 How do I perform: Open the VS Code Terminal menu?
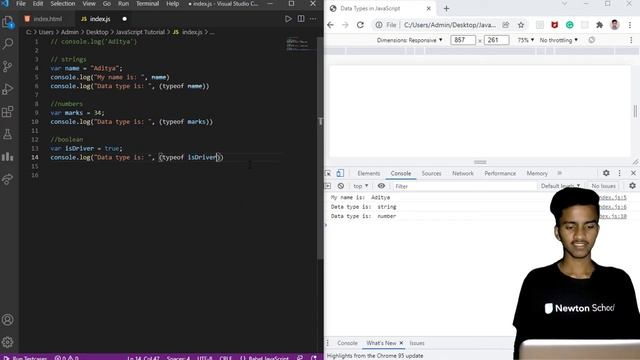147,4
